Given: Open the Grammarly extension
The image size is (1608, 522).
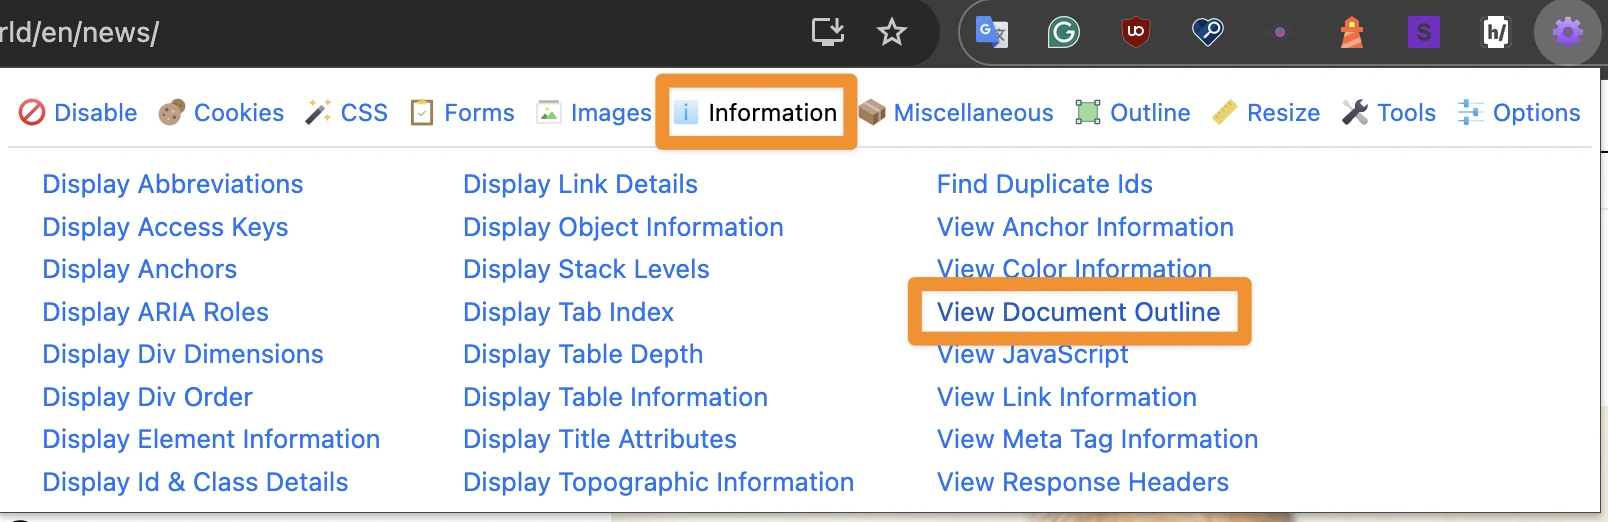Looking at the screenshot, I should click(x=1063, y=33).
